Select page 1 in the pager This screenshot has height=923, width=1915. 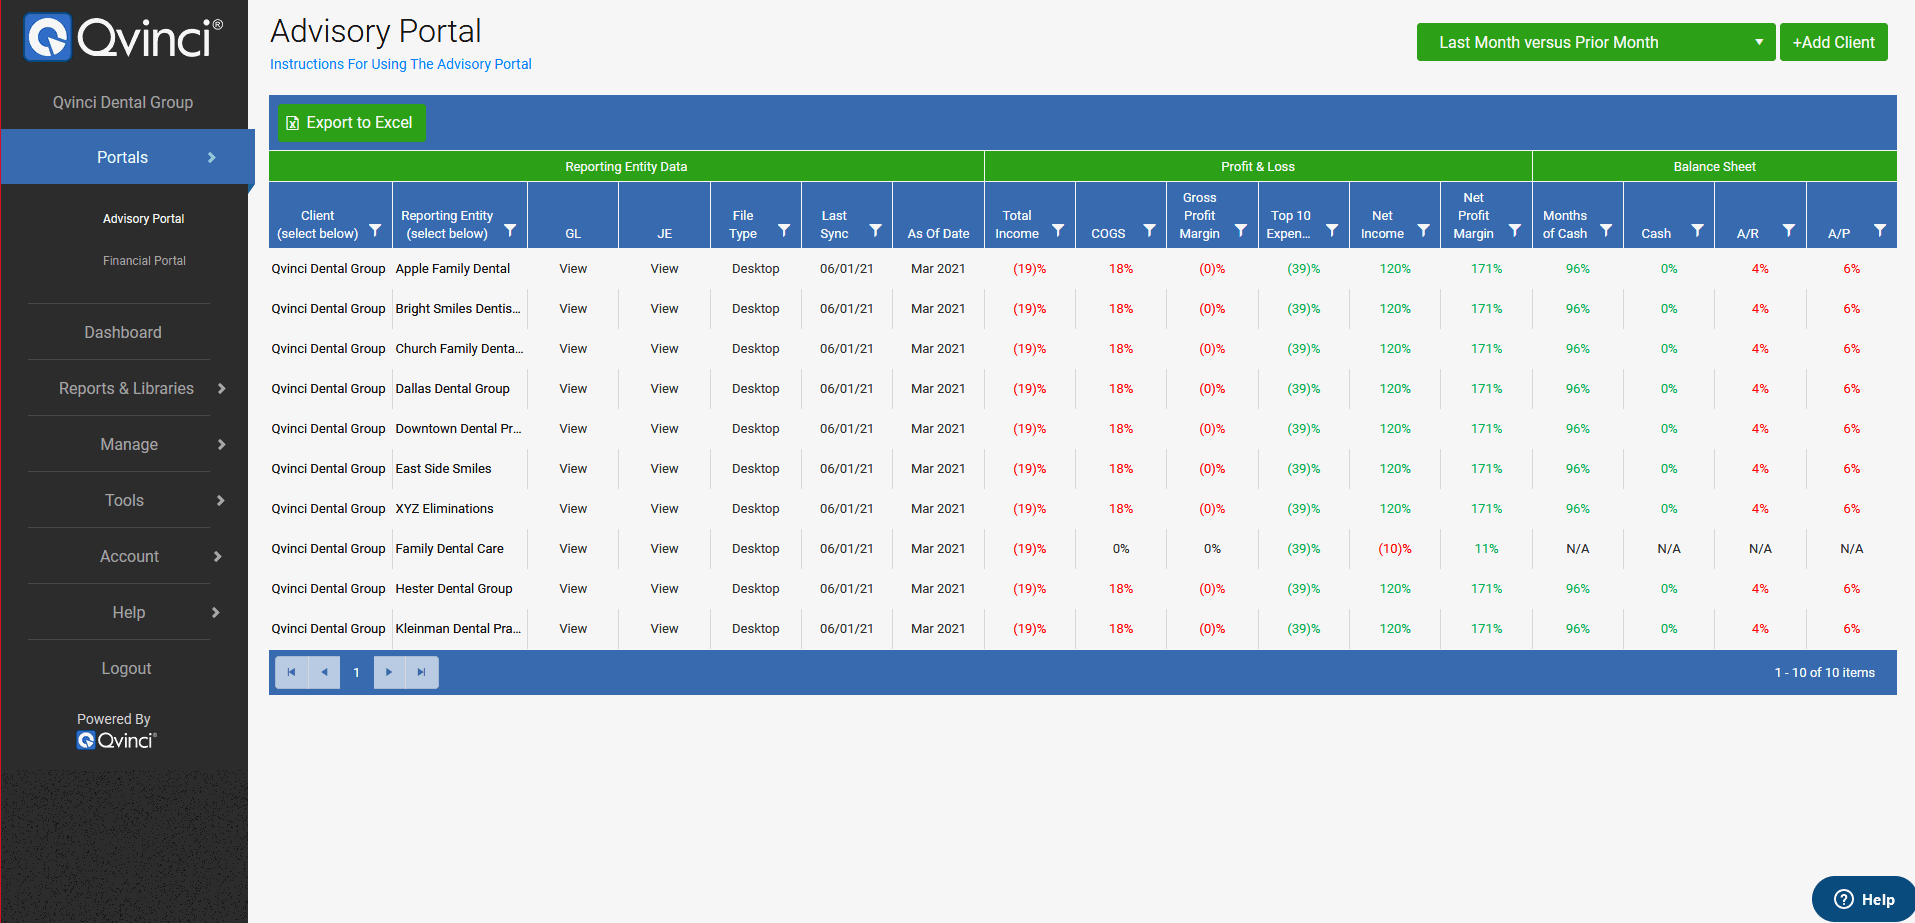pyautogui.click(x=356, y=672)
